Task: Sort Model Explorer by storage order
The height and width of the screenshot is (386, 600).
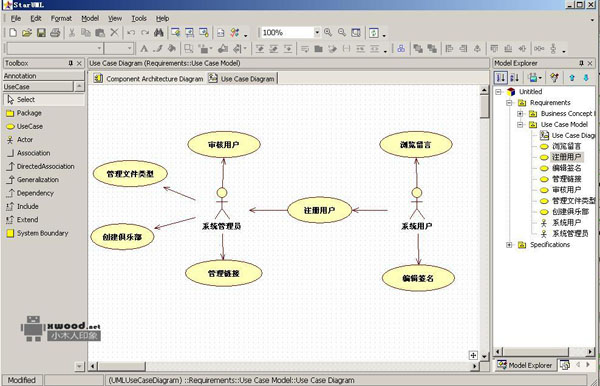Action: pyautogui.click(x=501, y=78)
